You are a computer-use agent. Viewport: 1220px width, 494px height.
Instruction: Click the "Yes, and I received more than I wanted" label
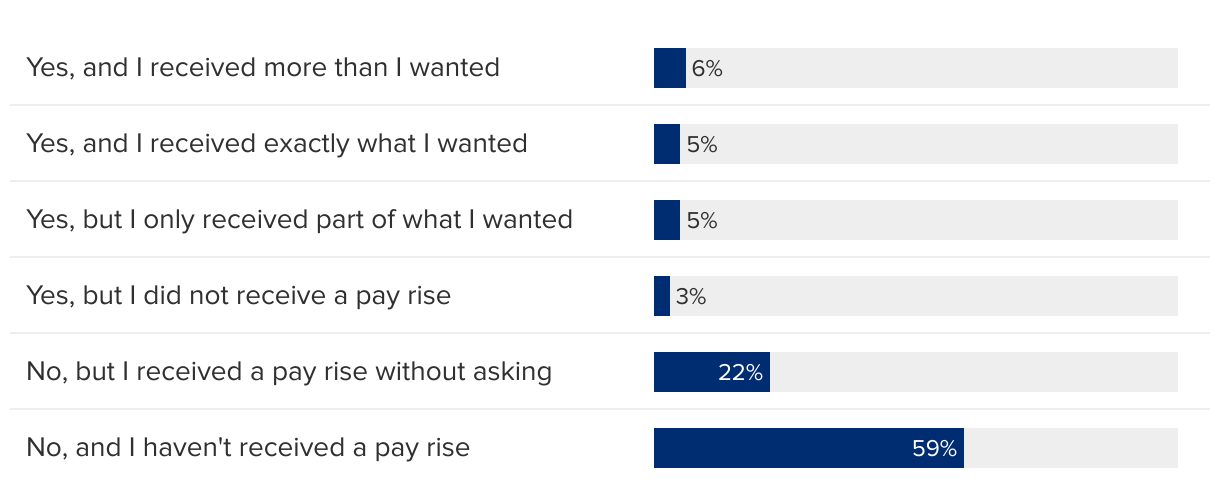(262, 68)
